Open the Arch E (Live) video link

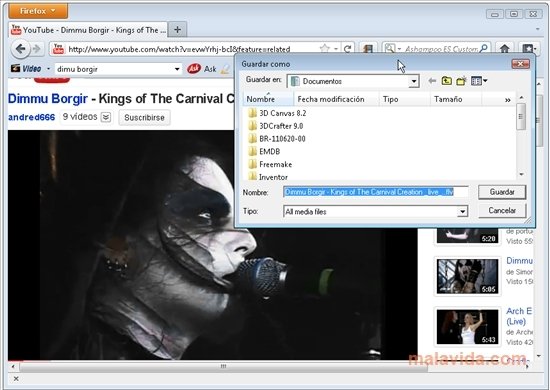click(519, 316)
